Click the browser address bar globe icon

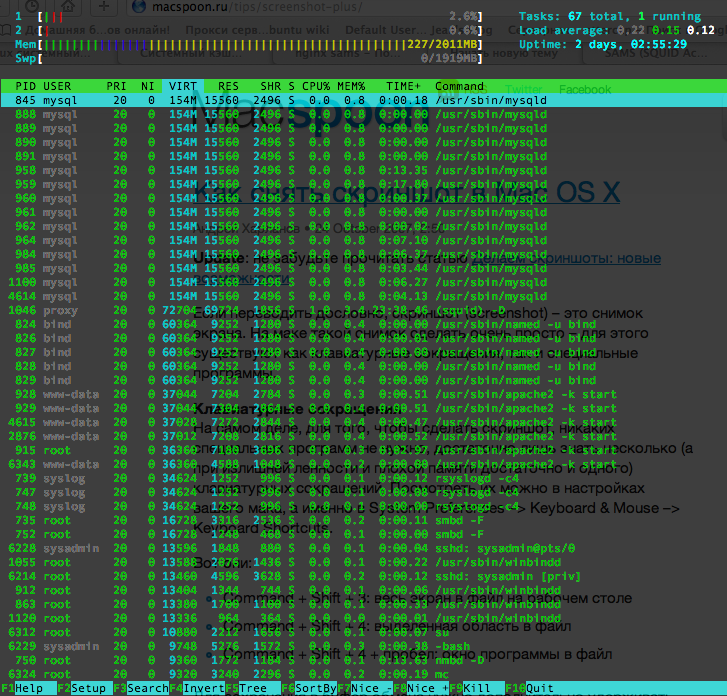(139, 6)
